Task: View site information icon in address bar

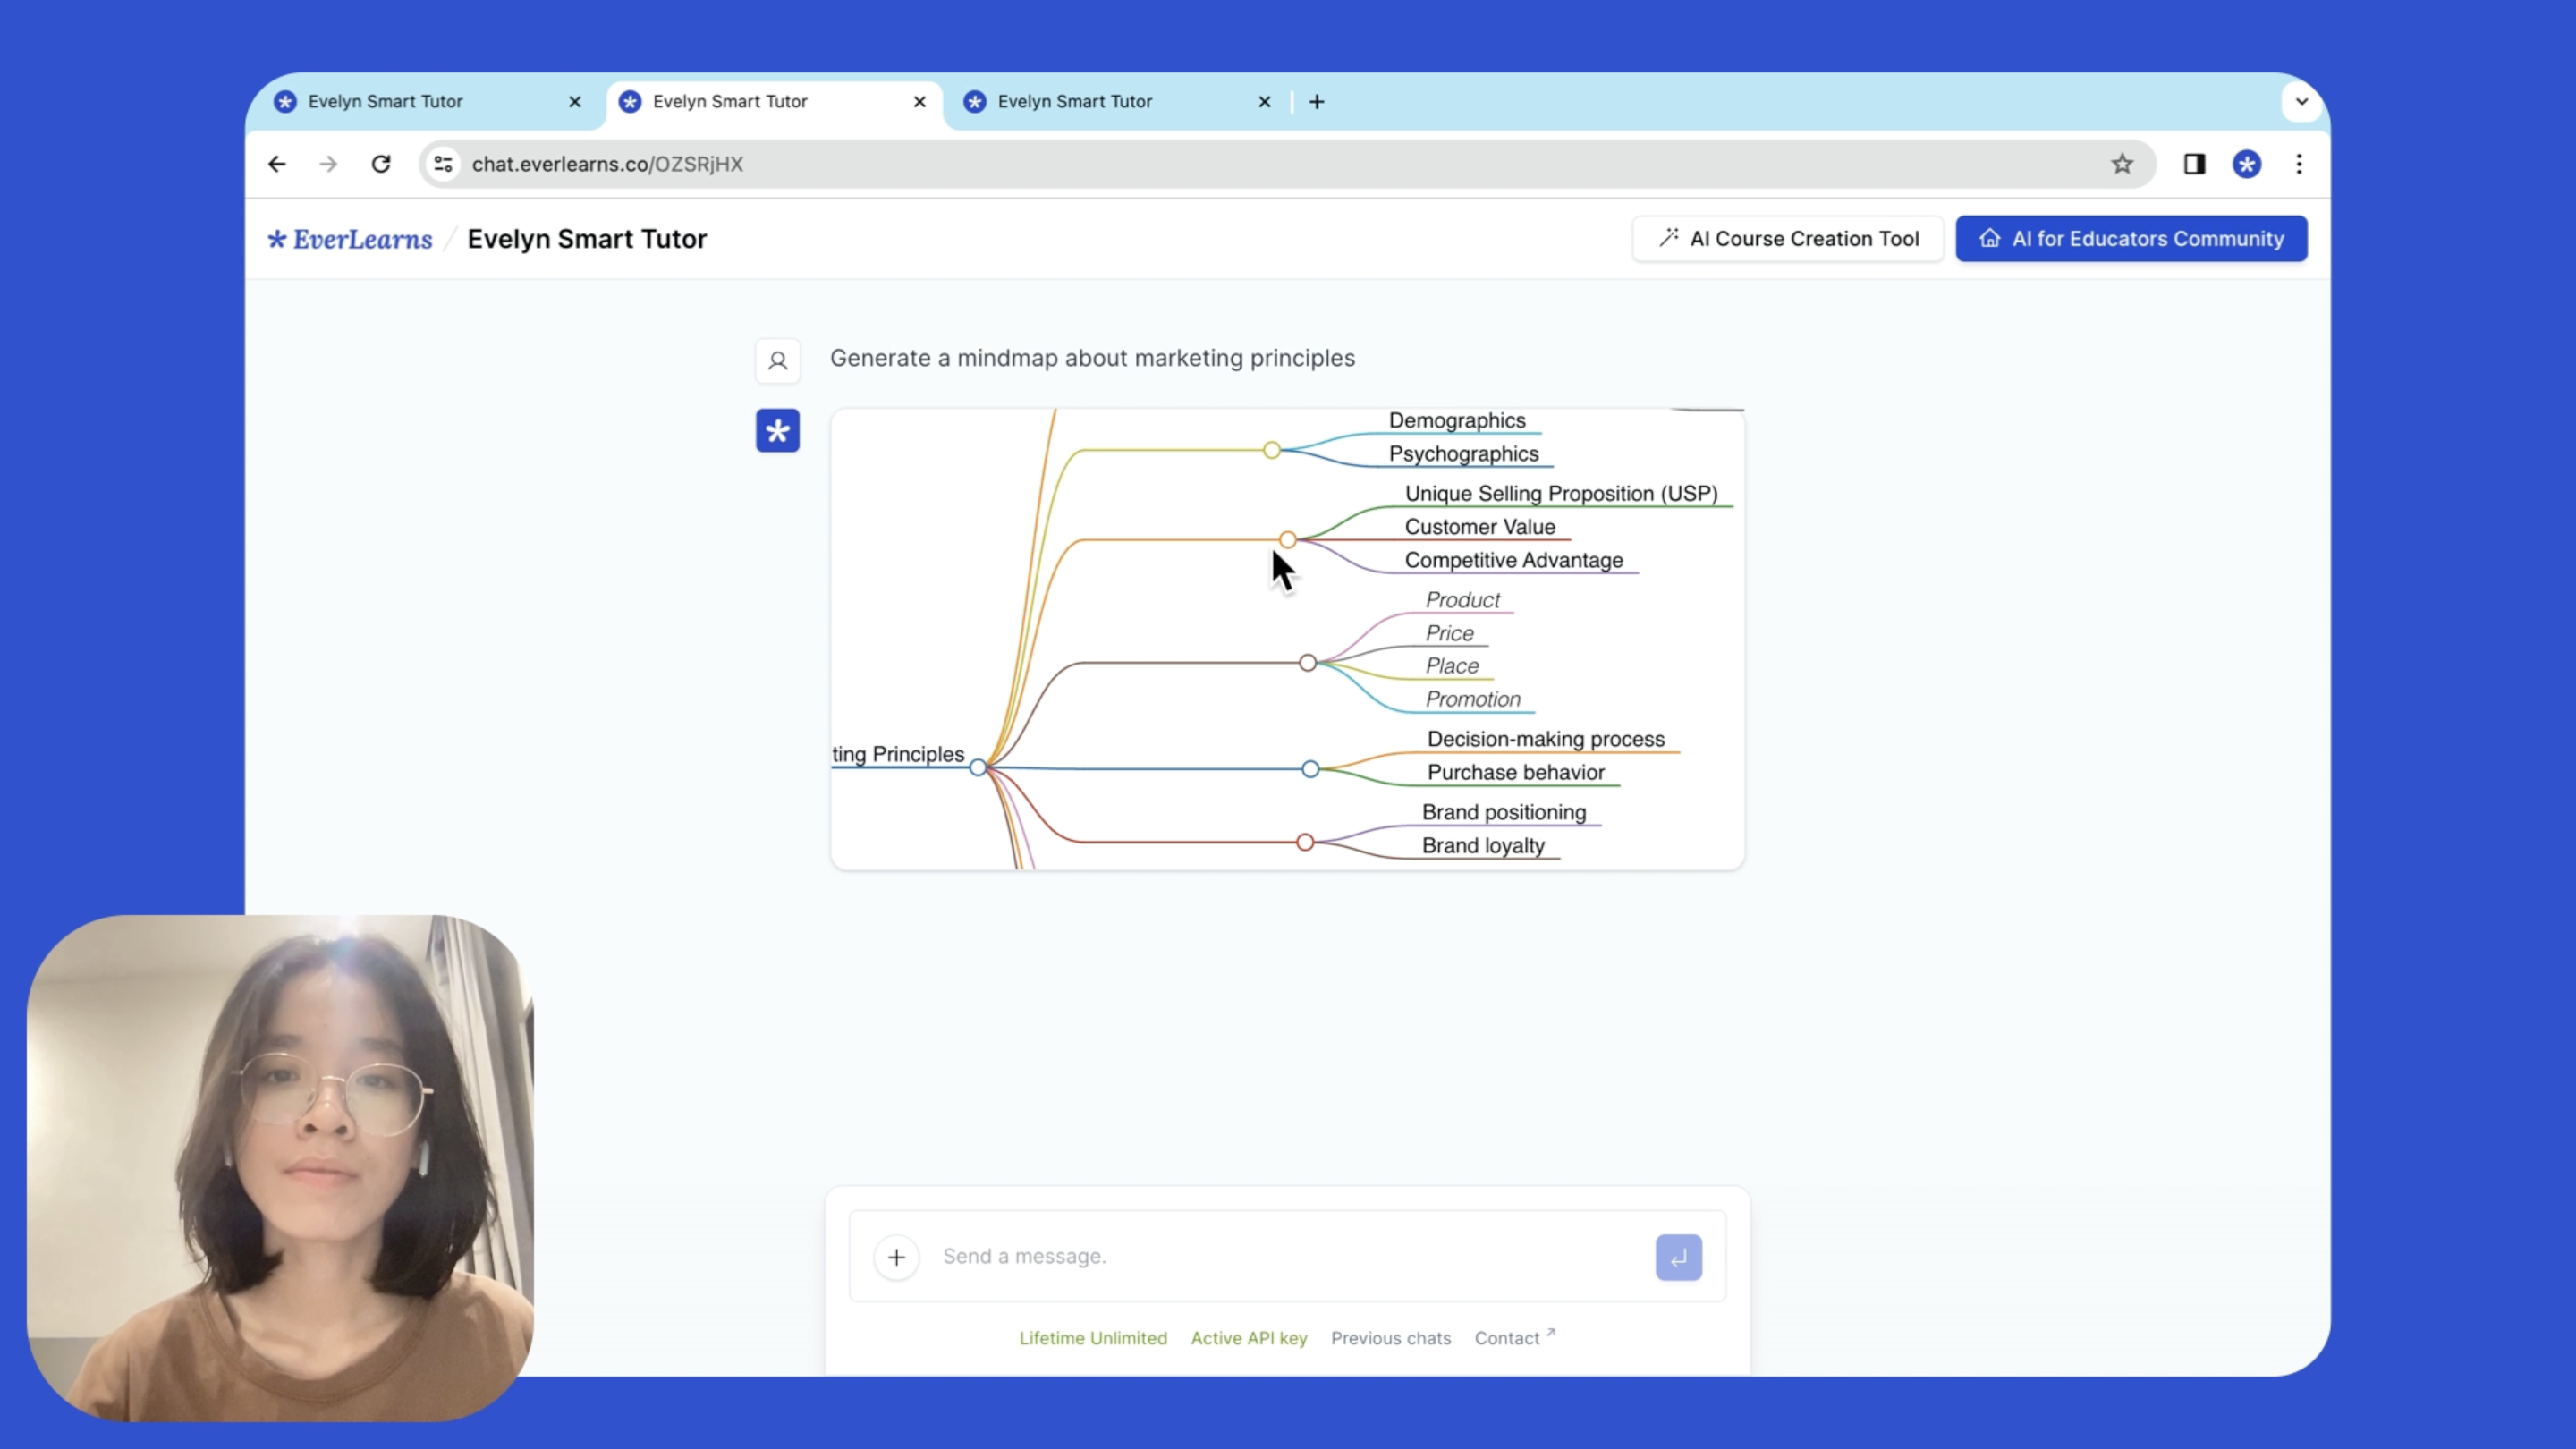Action: pyautogui.click(x=443, y=164)
